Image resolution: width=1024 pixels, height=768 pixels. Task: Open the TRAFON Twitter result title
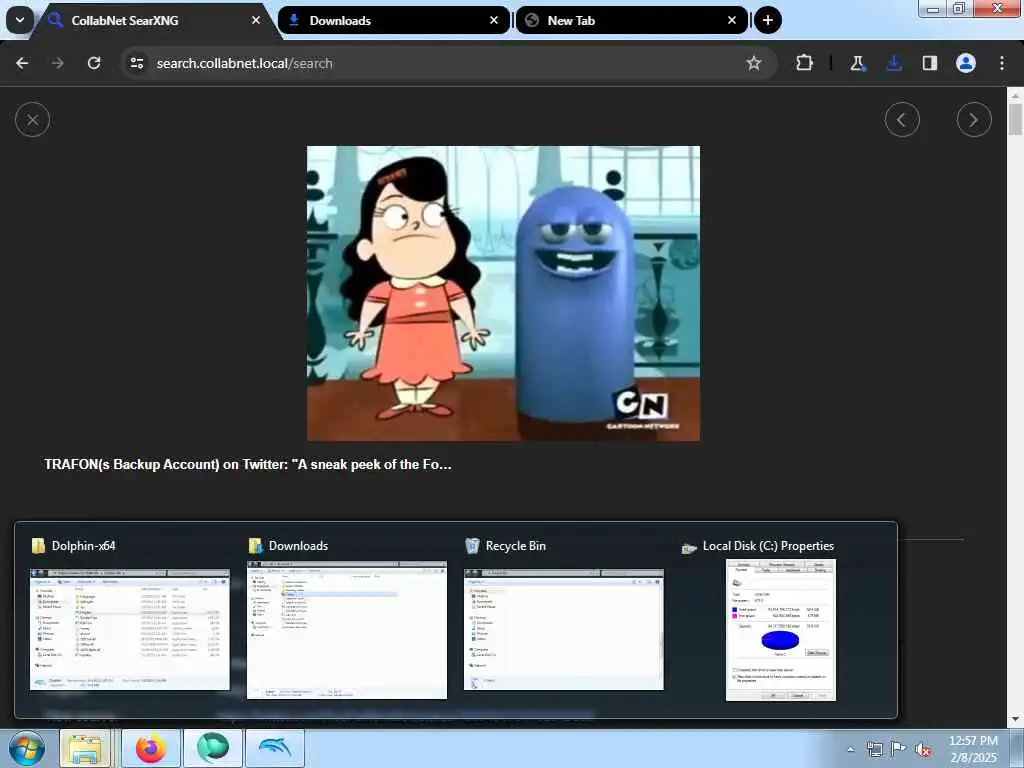point(248,464)
